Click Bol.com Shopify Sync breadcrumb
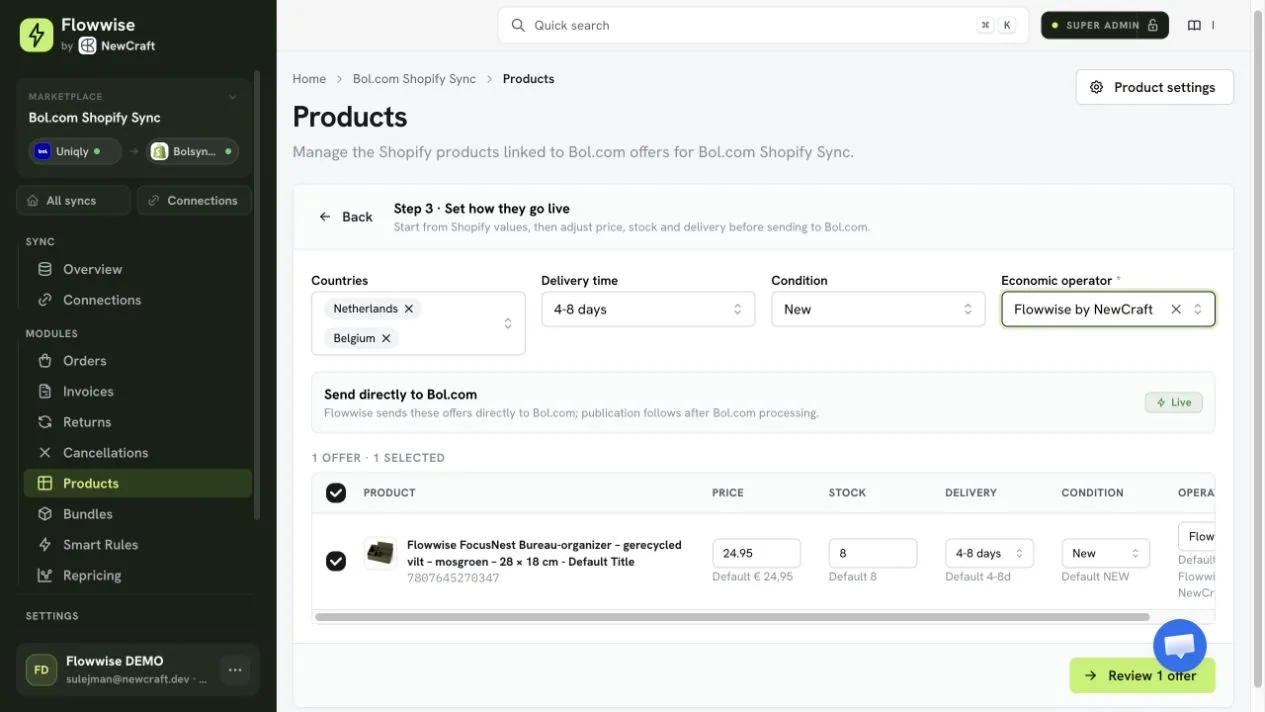1265x712 pixels. click(414, 79)
